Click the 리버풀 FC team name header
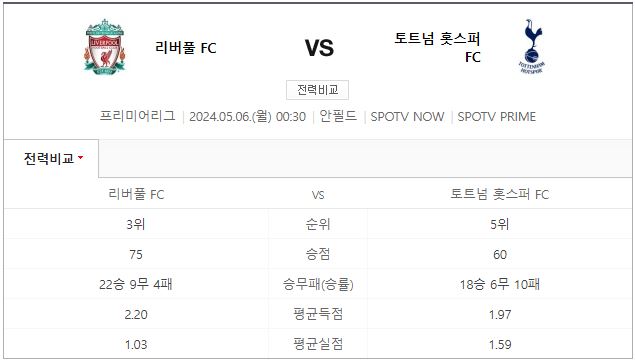The image size is (635, 361). (186, 48)
